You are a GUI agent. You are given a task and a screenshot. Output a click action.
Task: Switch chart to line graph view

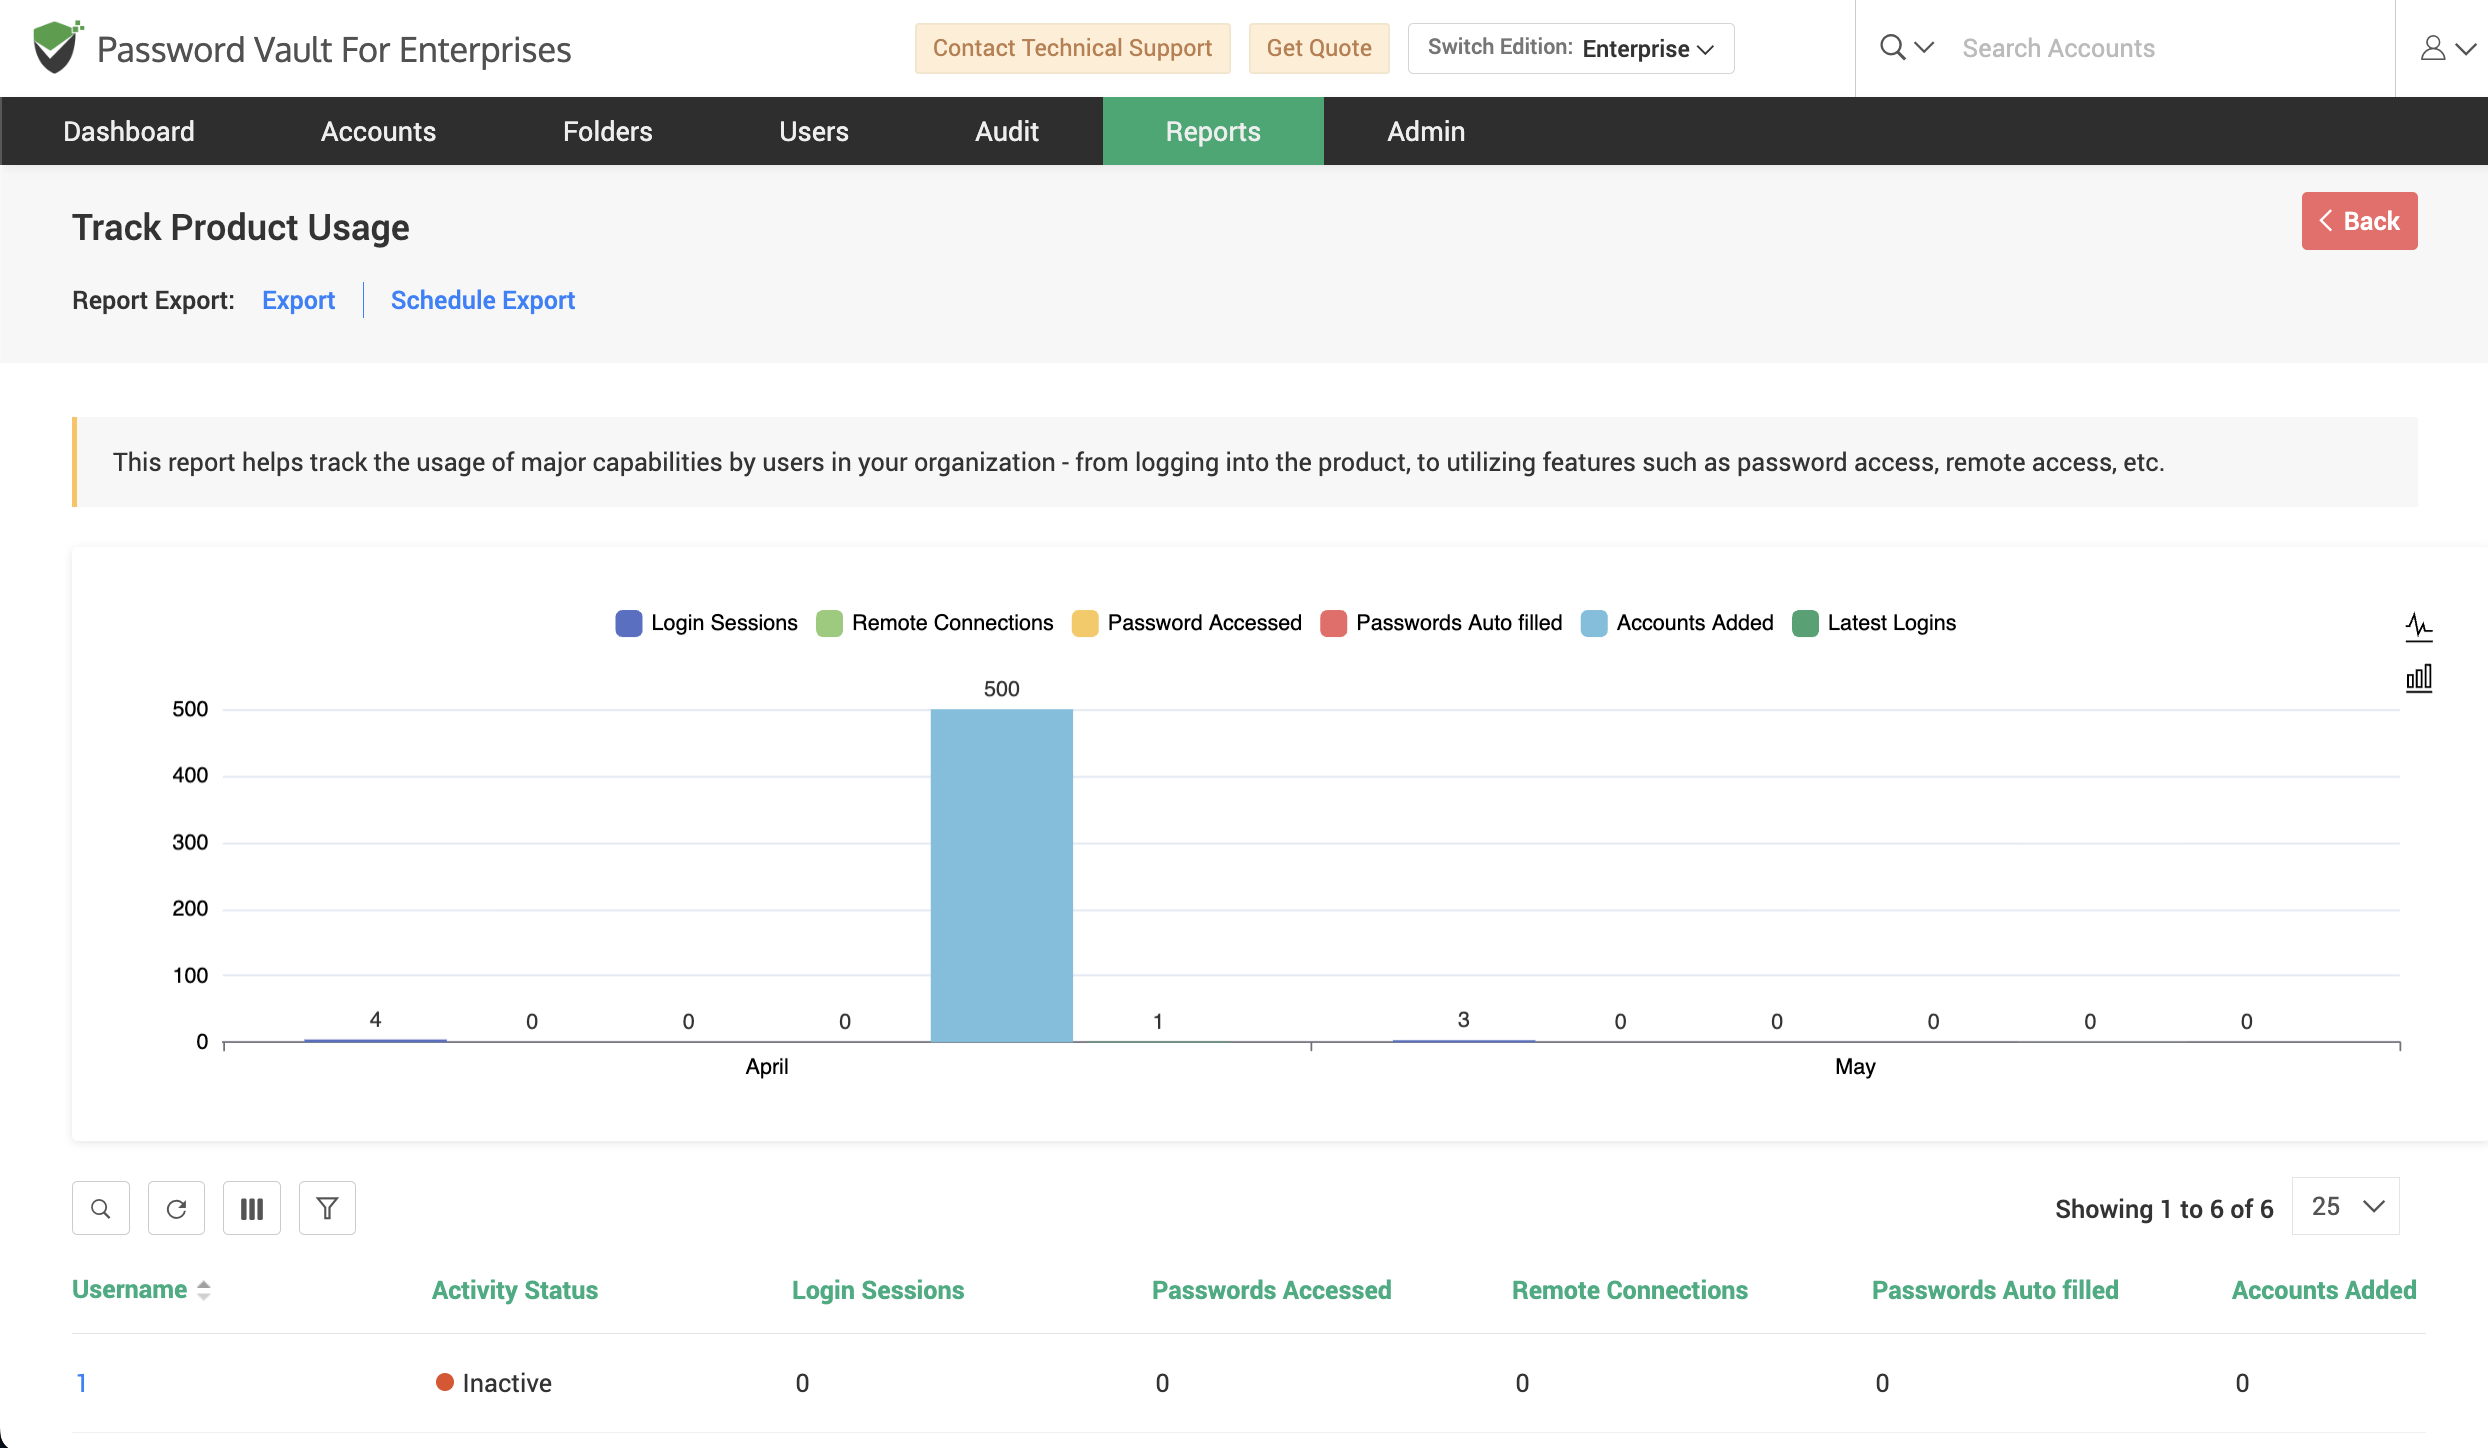[2419, 627]
